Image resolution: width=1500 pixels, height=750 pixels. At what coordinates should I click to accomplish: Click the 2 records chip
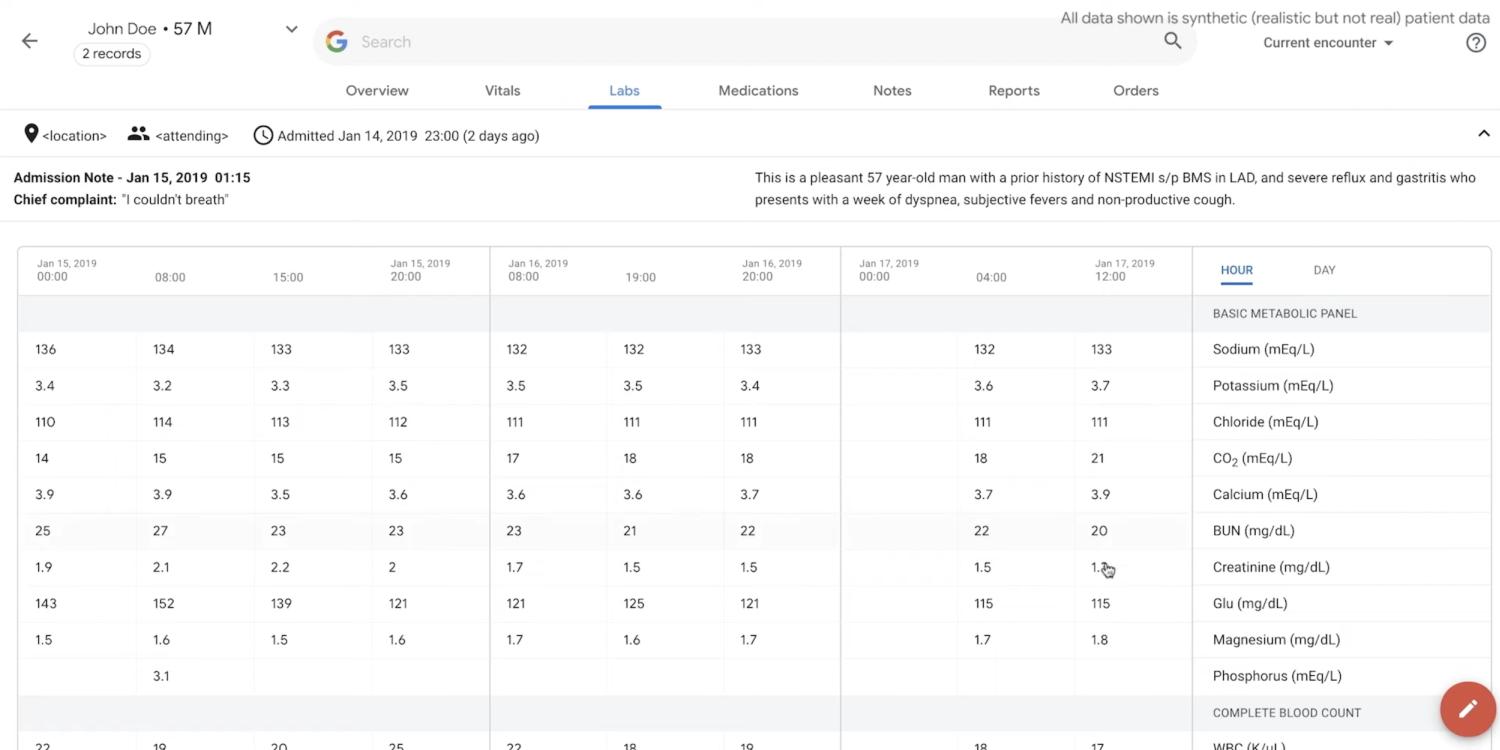[111, 54]
